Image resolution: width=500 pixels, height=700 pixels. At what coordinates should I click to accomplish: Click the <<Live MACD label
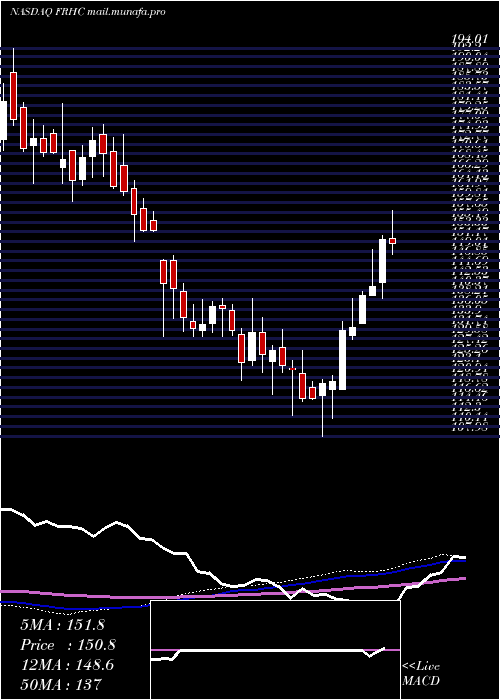(421, 674)
